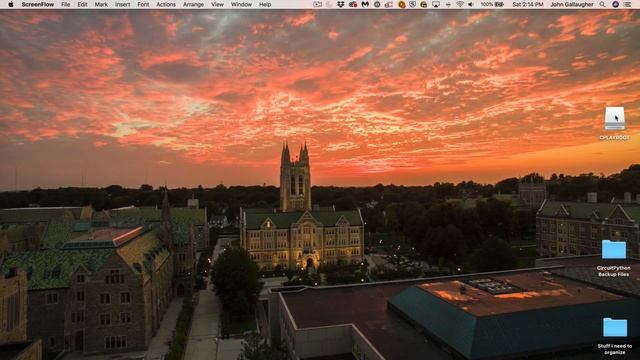
Task: Open the John Gallaugher user menu
Action: (571, 4)
